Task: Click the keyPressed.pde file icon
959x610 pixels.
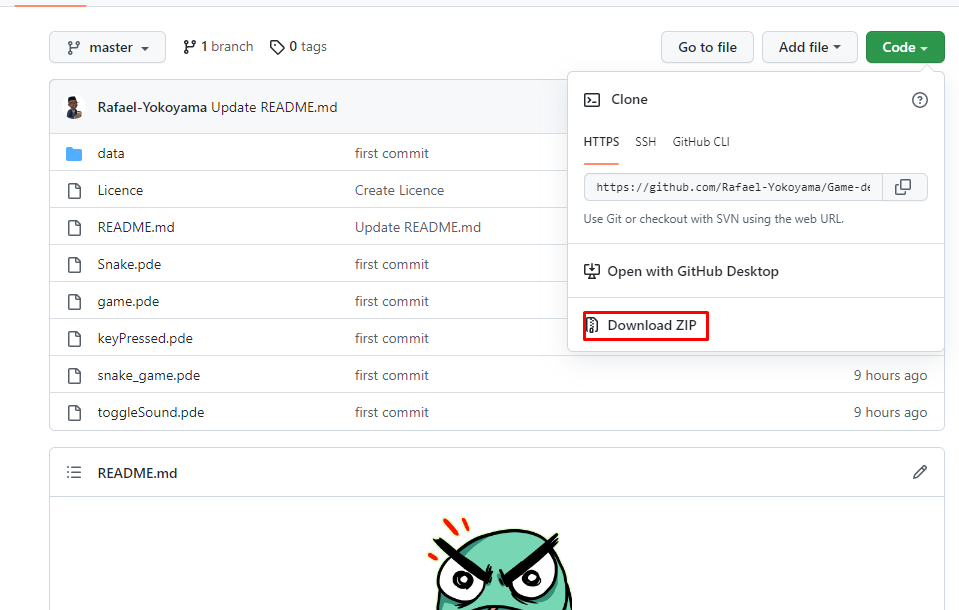Action: (74, 339)
